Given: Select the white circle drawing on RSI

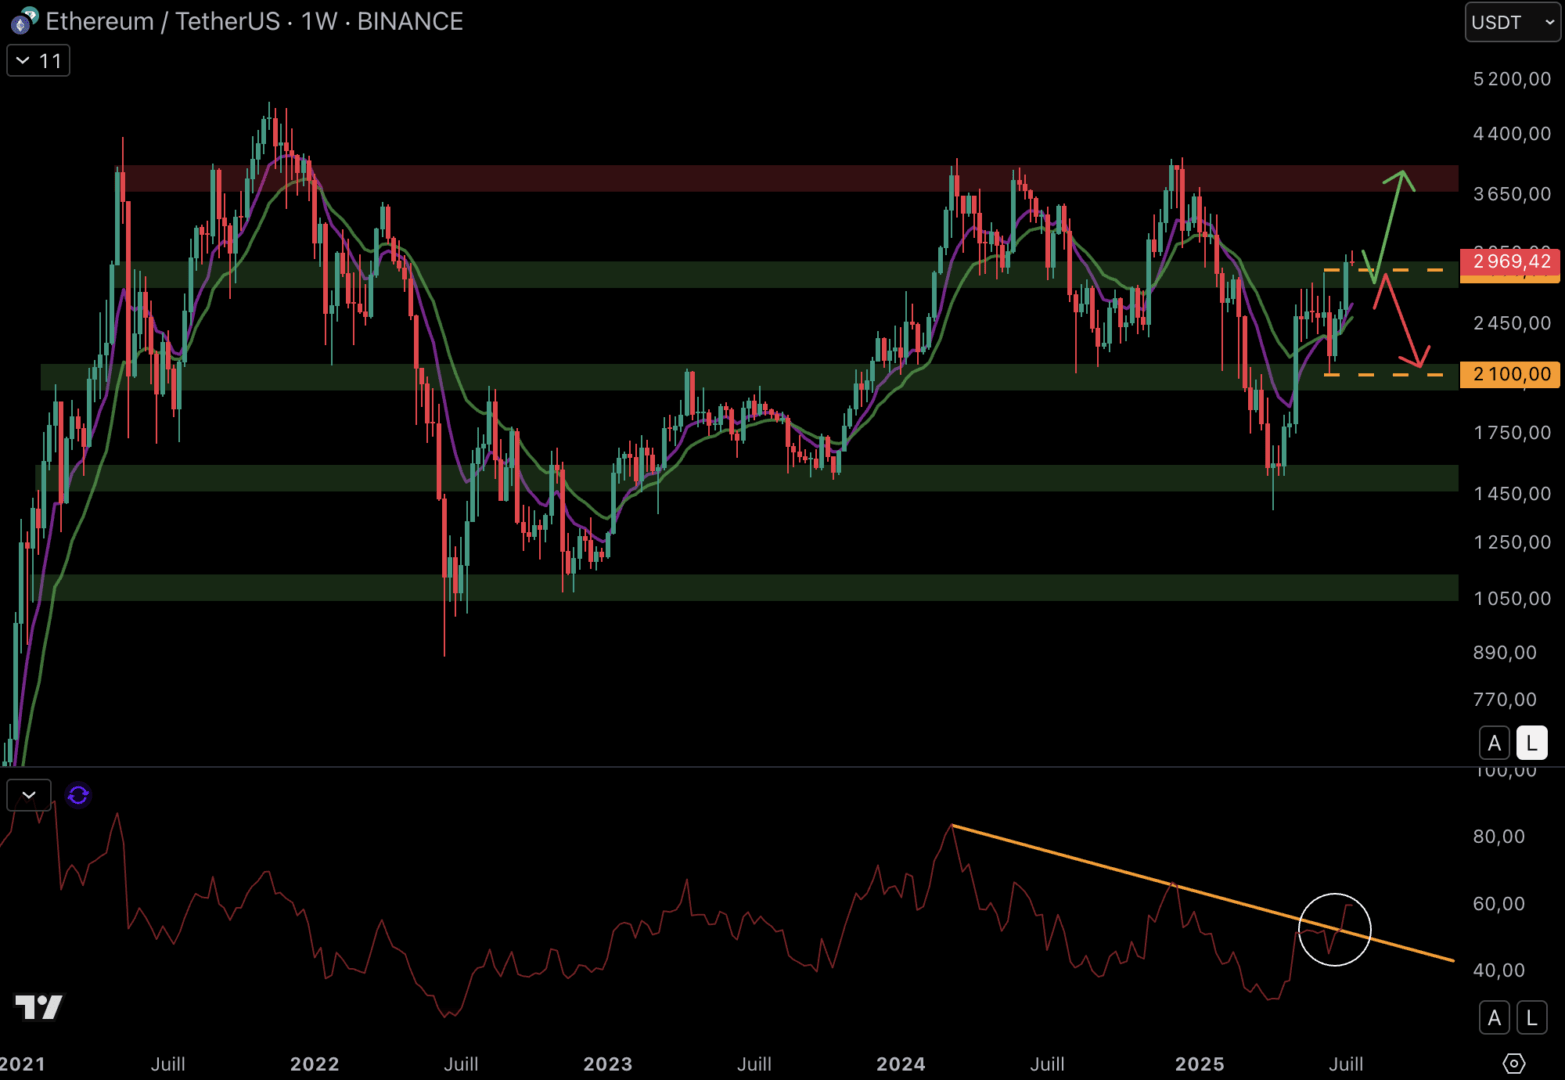Looking at the screenshot, I should 1334,929.
